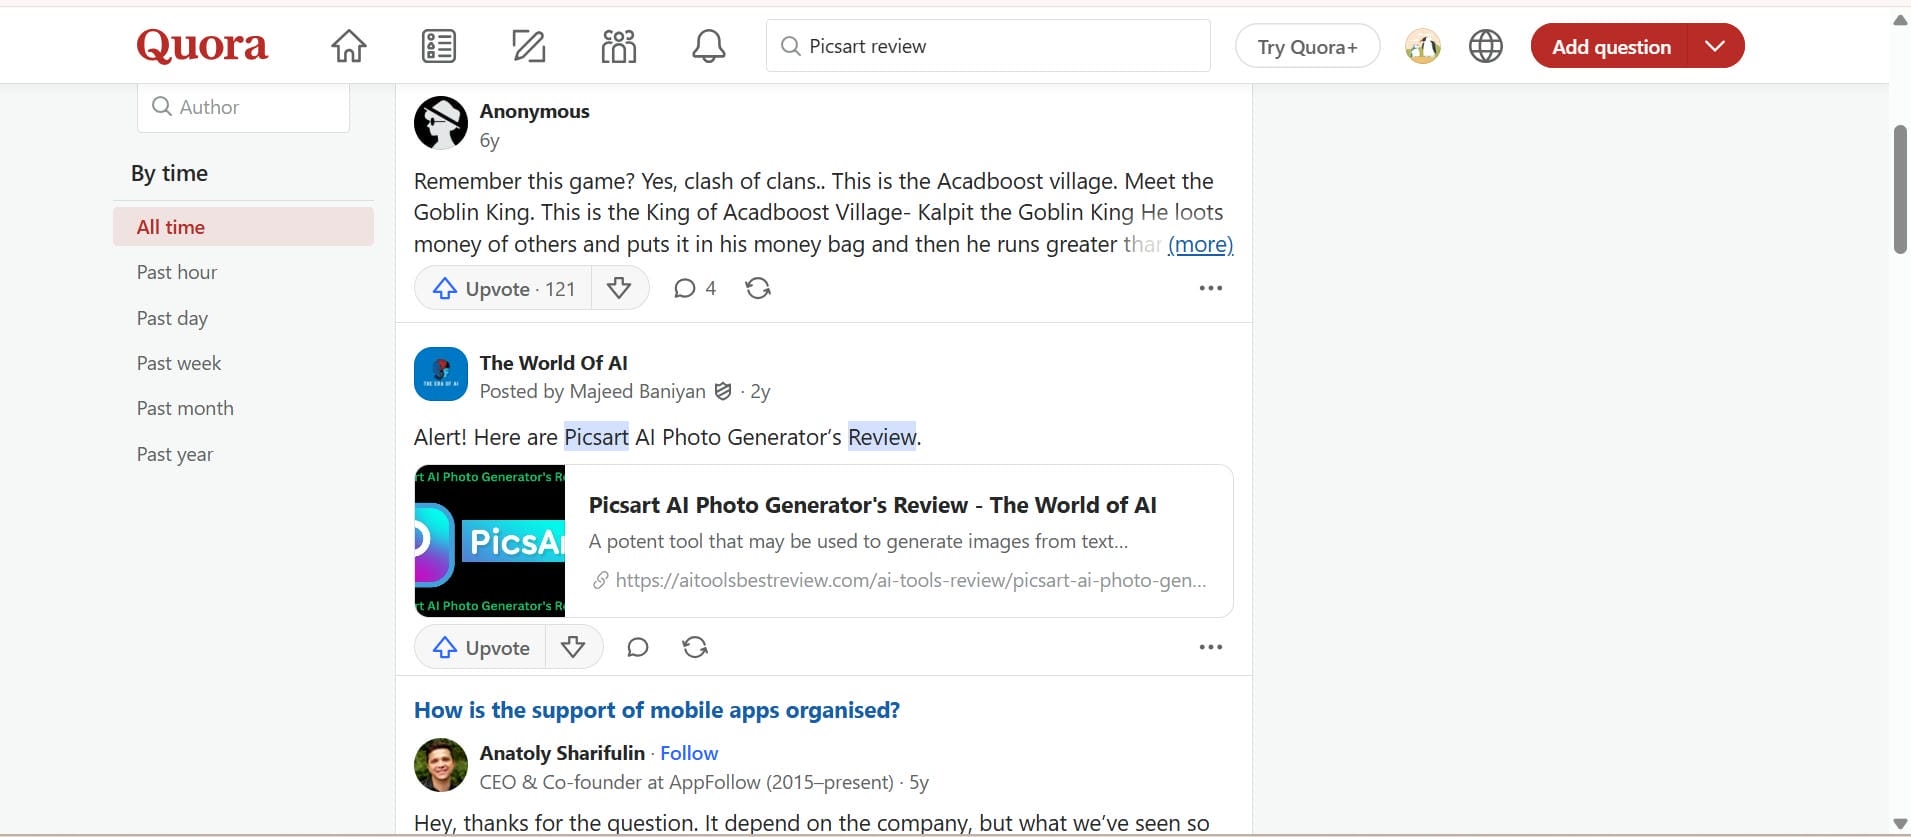The height and width of the screenshot is (837, 1911).
Task: Focus the Author filter field
Action: coord(243,107)
